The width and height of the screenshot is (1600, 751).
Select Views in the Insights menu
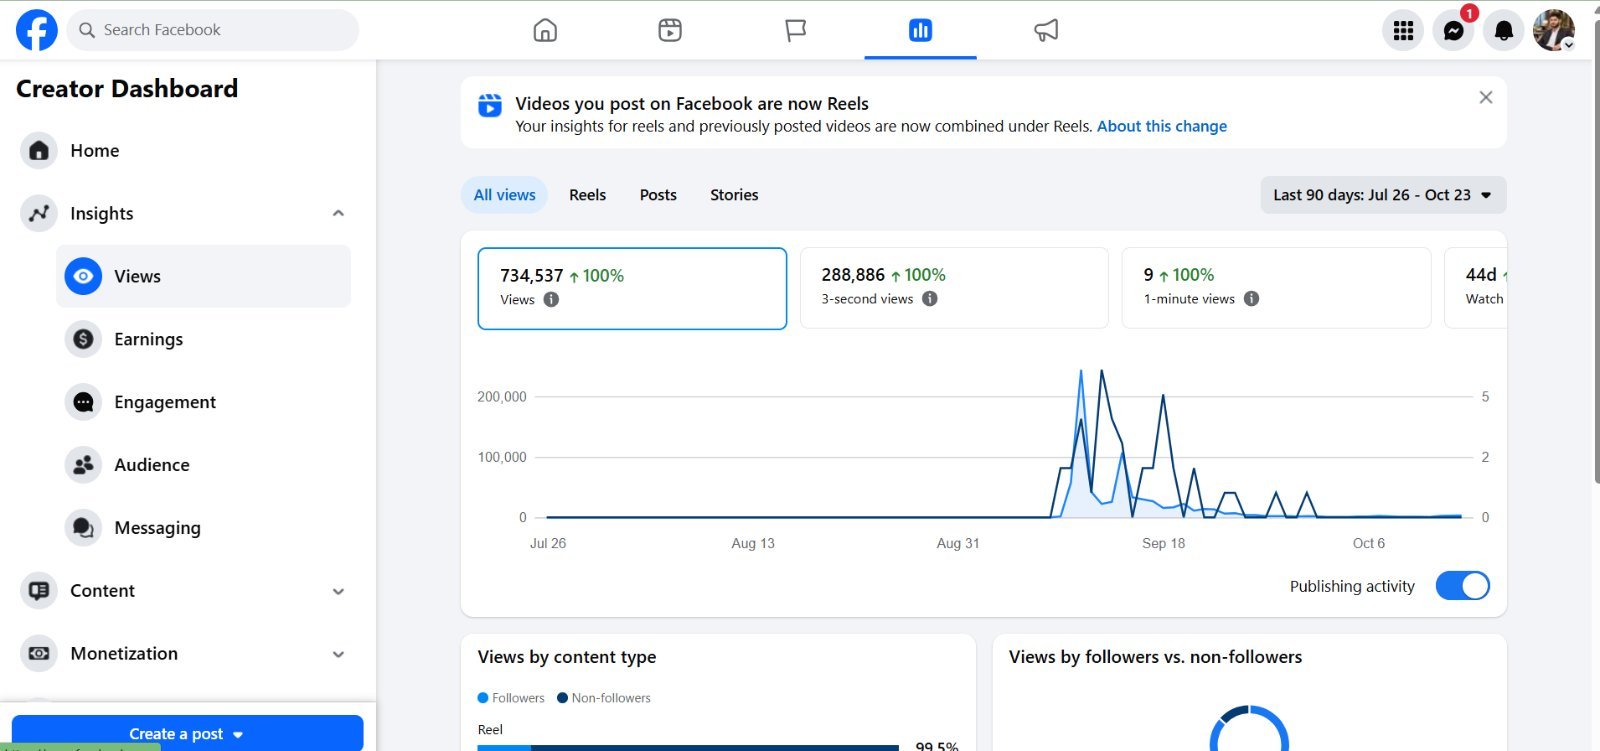pos(204,276)
